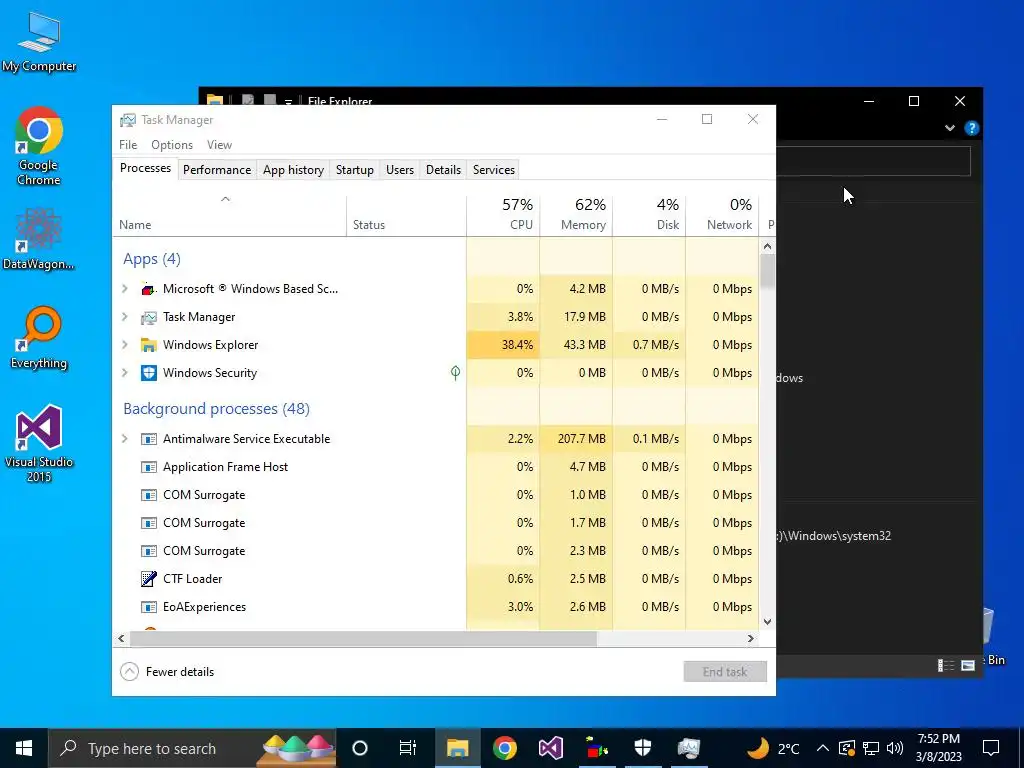Expand the Microsoft Windows Based Script process
1024x768 pixels.
click(x=125, y=289)
